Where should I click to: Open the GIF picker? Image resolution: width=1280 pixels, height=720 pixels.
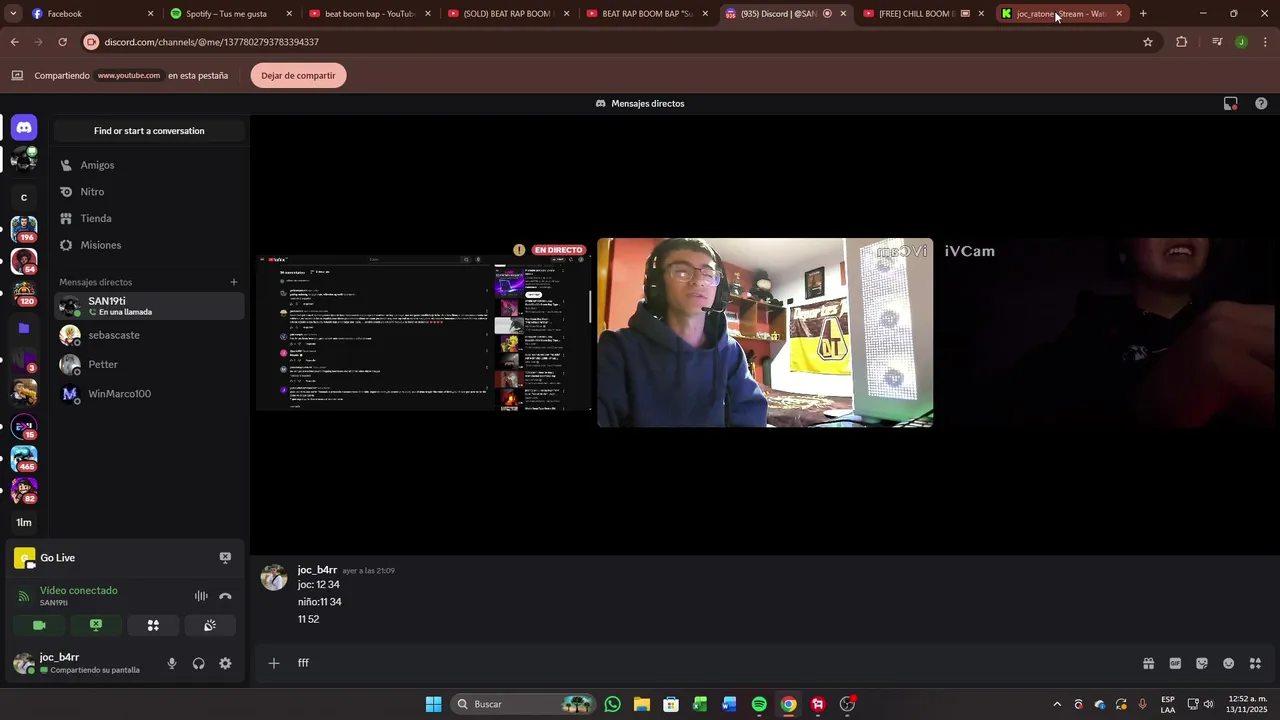coord(1175,663)
